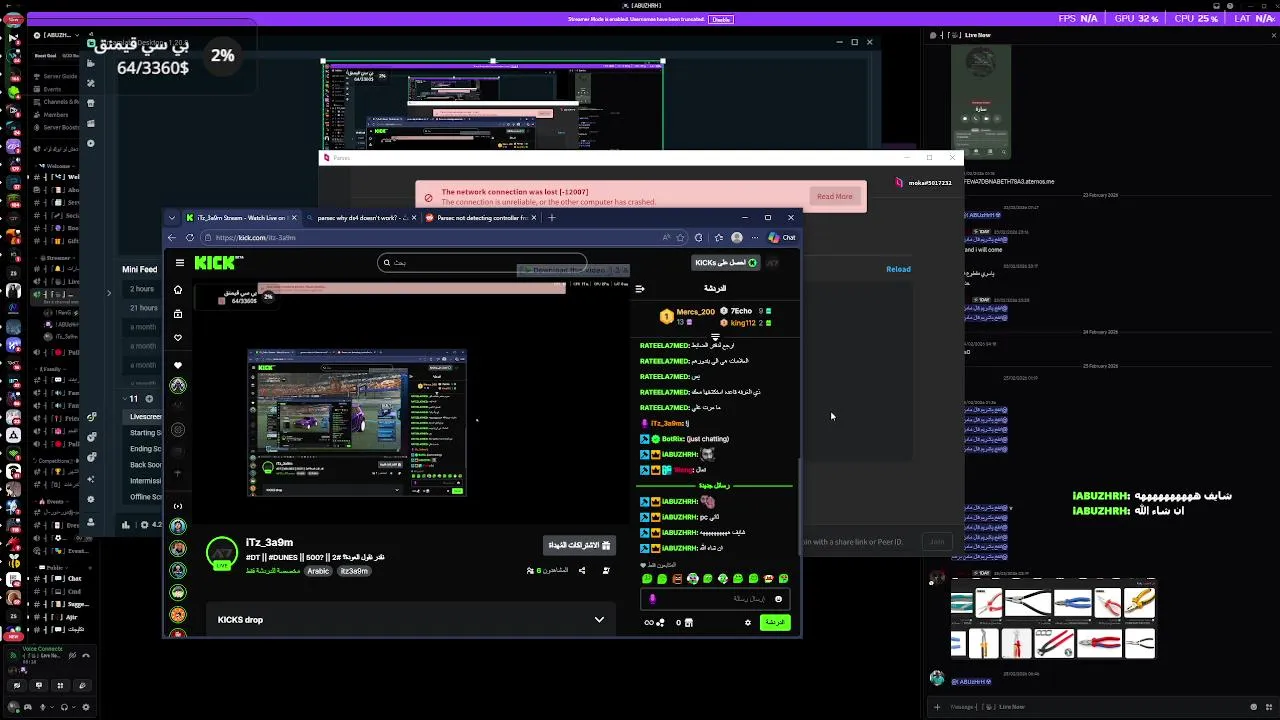The image size is (1280, 720).
Task: Click first green emote in Kick emote row
Action: (647, 579)
